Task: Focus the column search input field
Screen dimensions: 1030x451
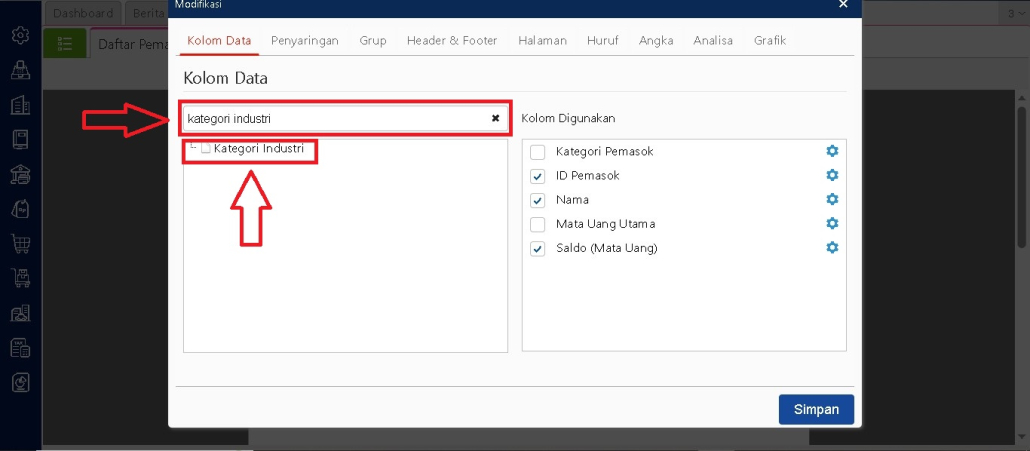Action: (x=335, y=118)
